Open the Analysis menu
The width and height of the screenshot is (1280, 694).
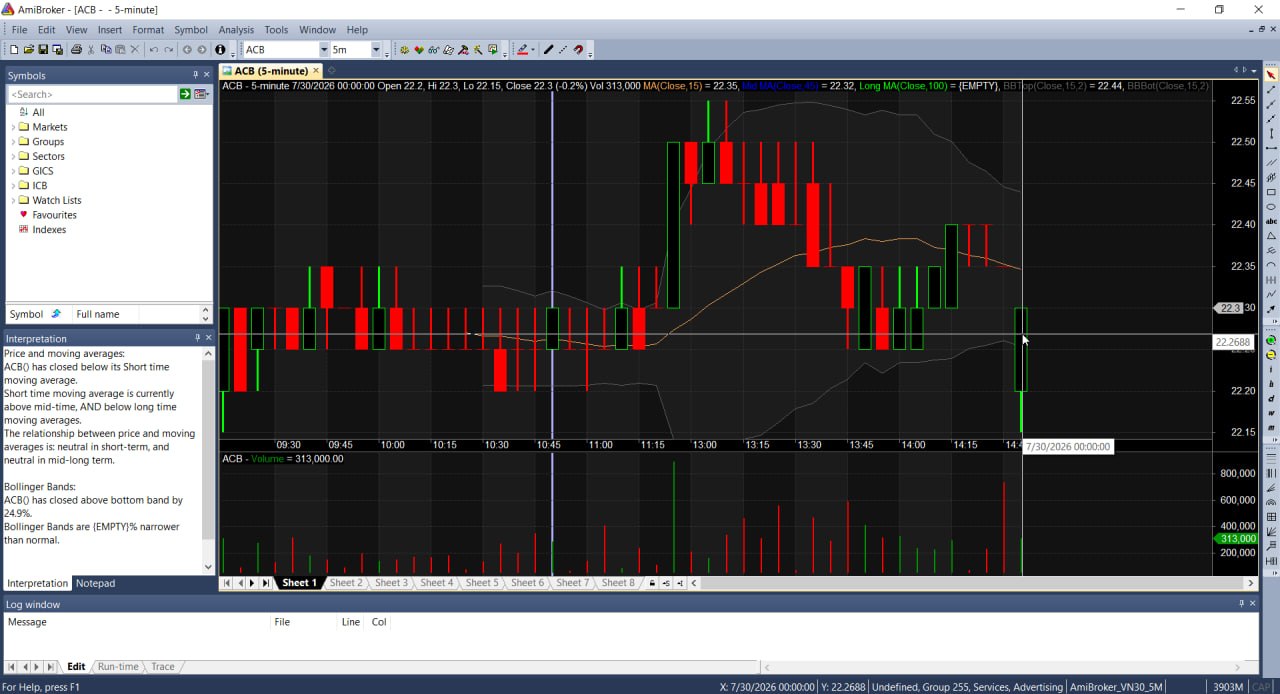pos(236,30)
